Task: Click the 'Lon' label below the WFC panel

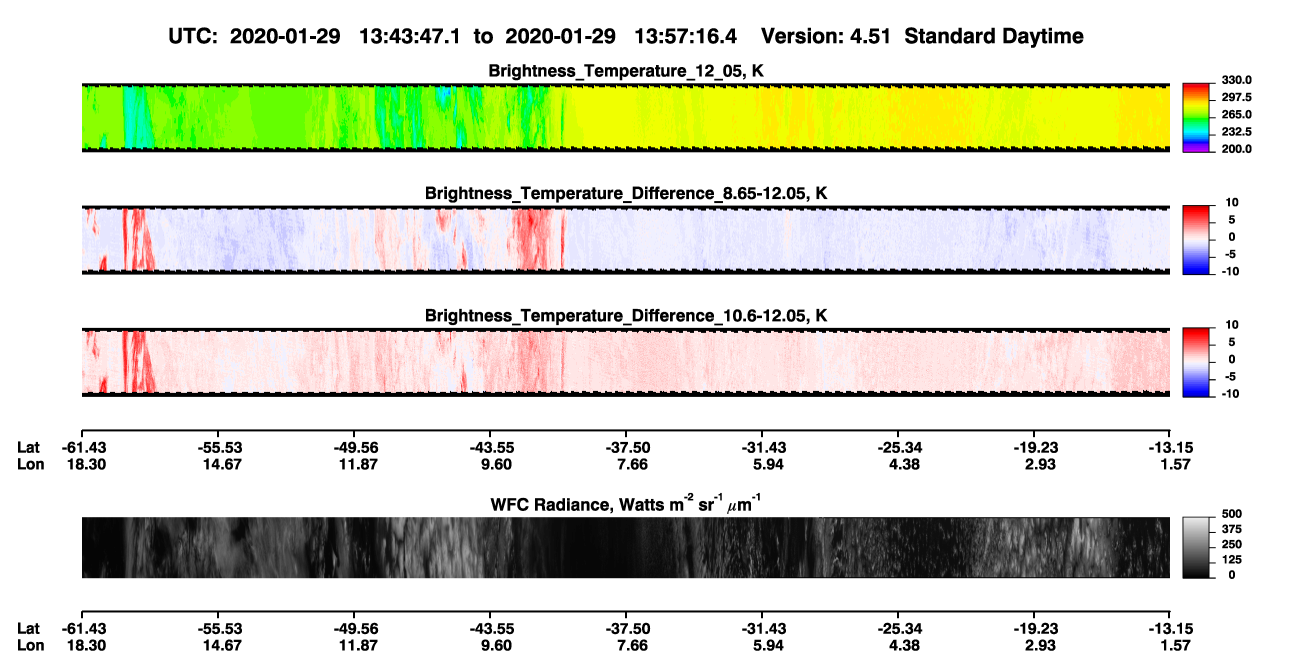Action: (x=29, y=646)
